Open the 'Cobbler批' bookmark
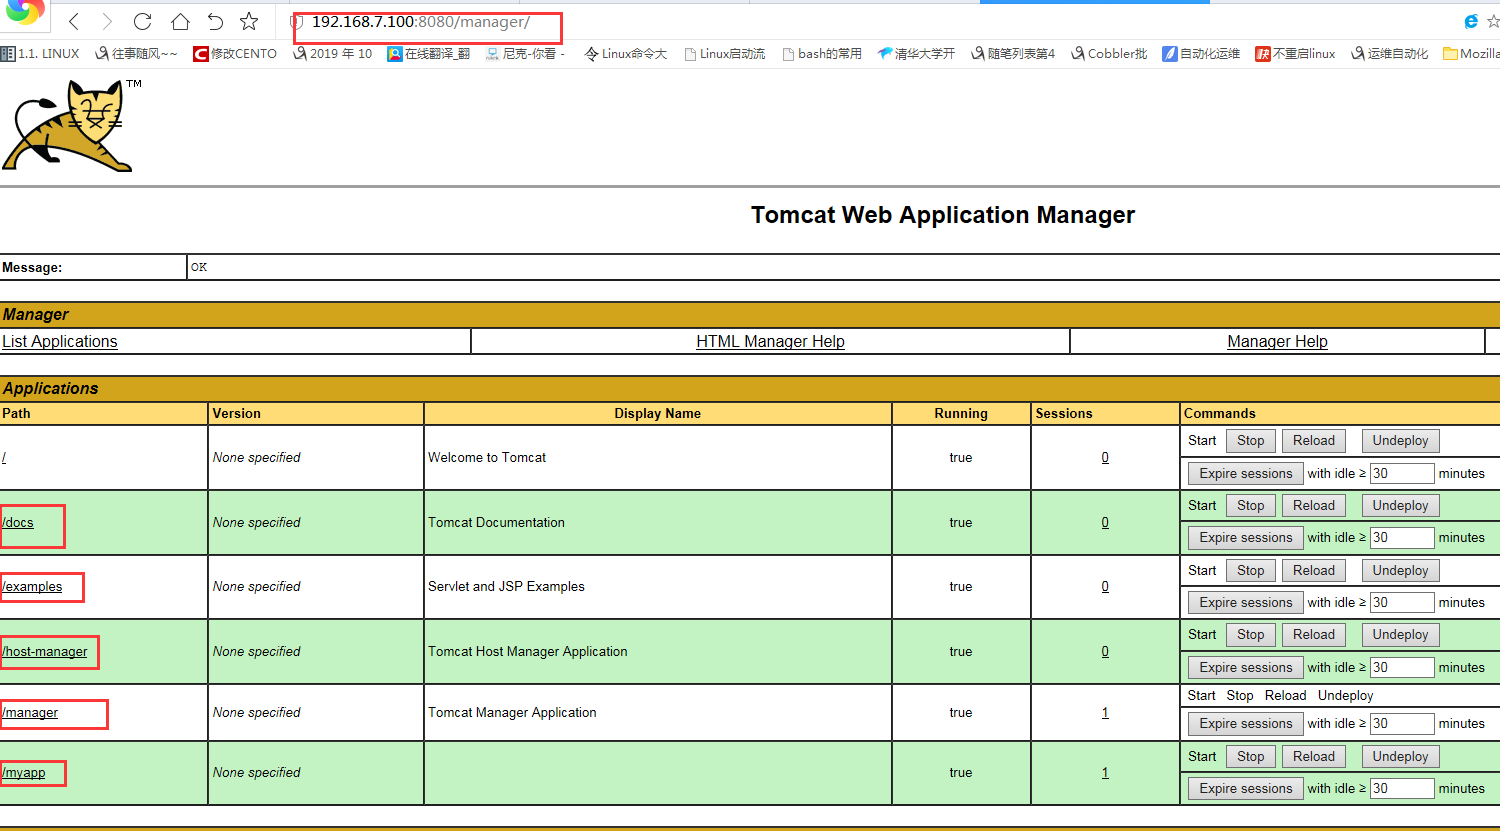 point(1109,54)
